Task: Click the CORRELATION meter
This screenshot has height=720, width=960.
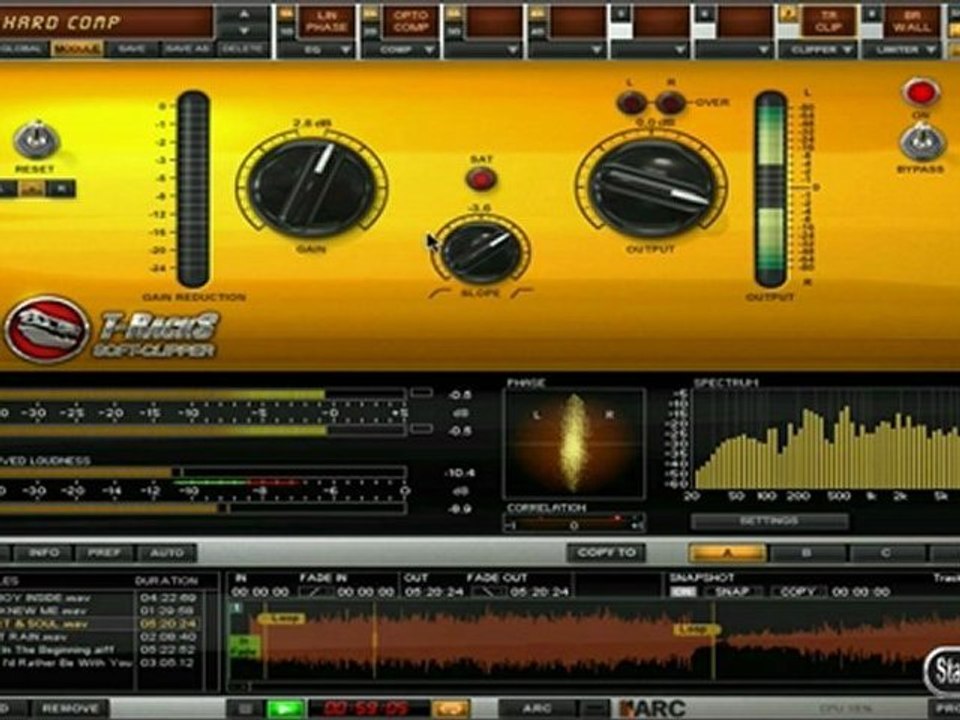Action: point(574,524)
